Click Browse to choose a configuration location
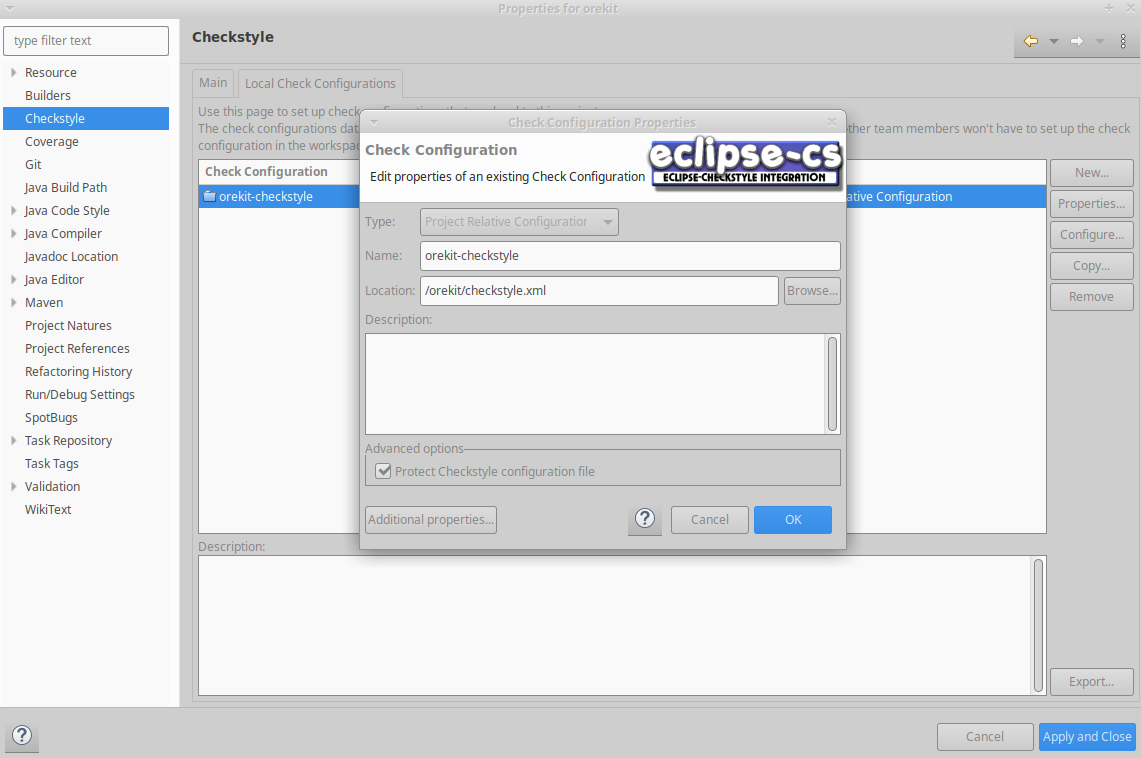 [x=812, y=289]
